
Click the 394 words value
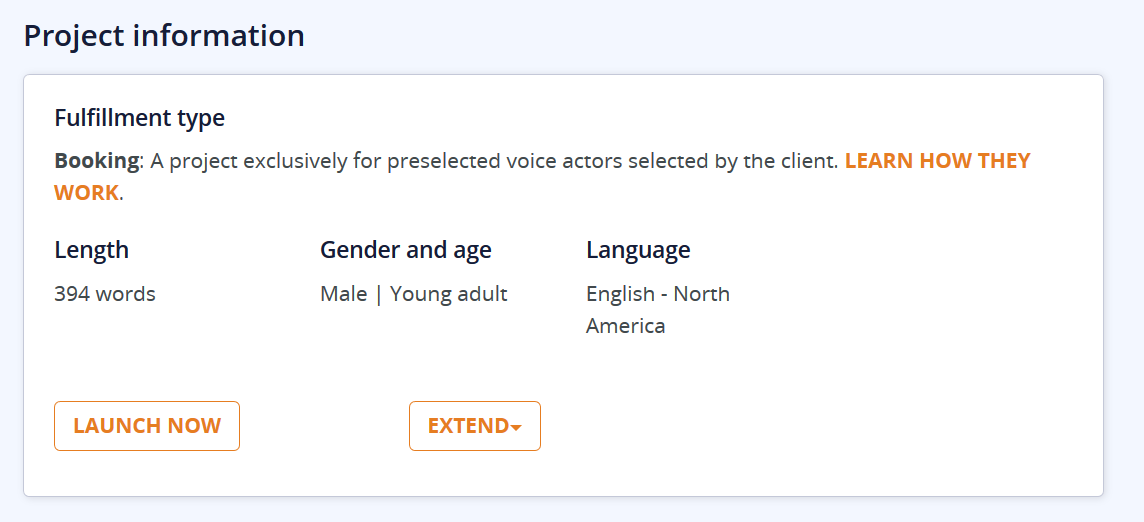[105, 294]
